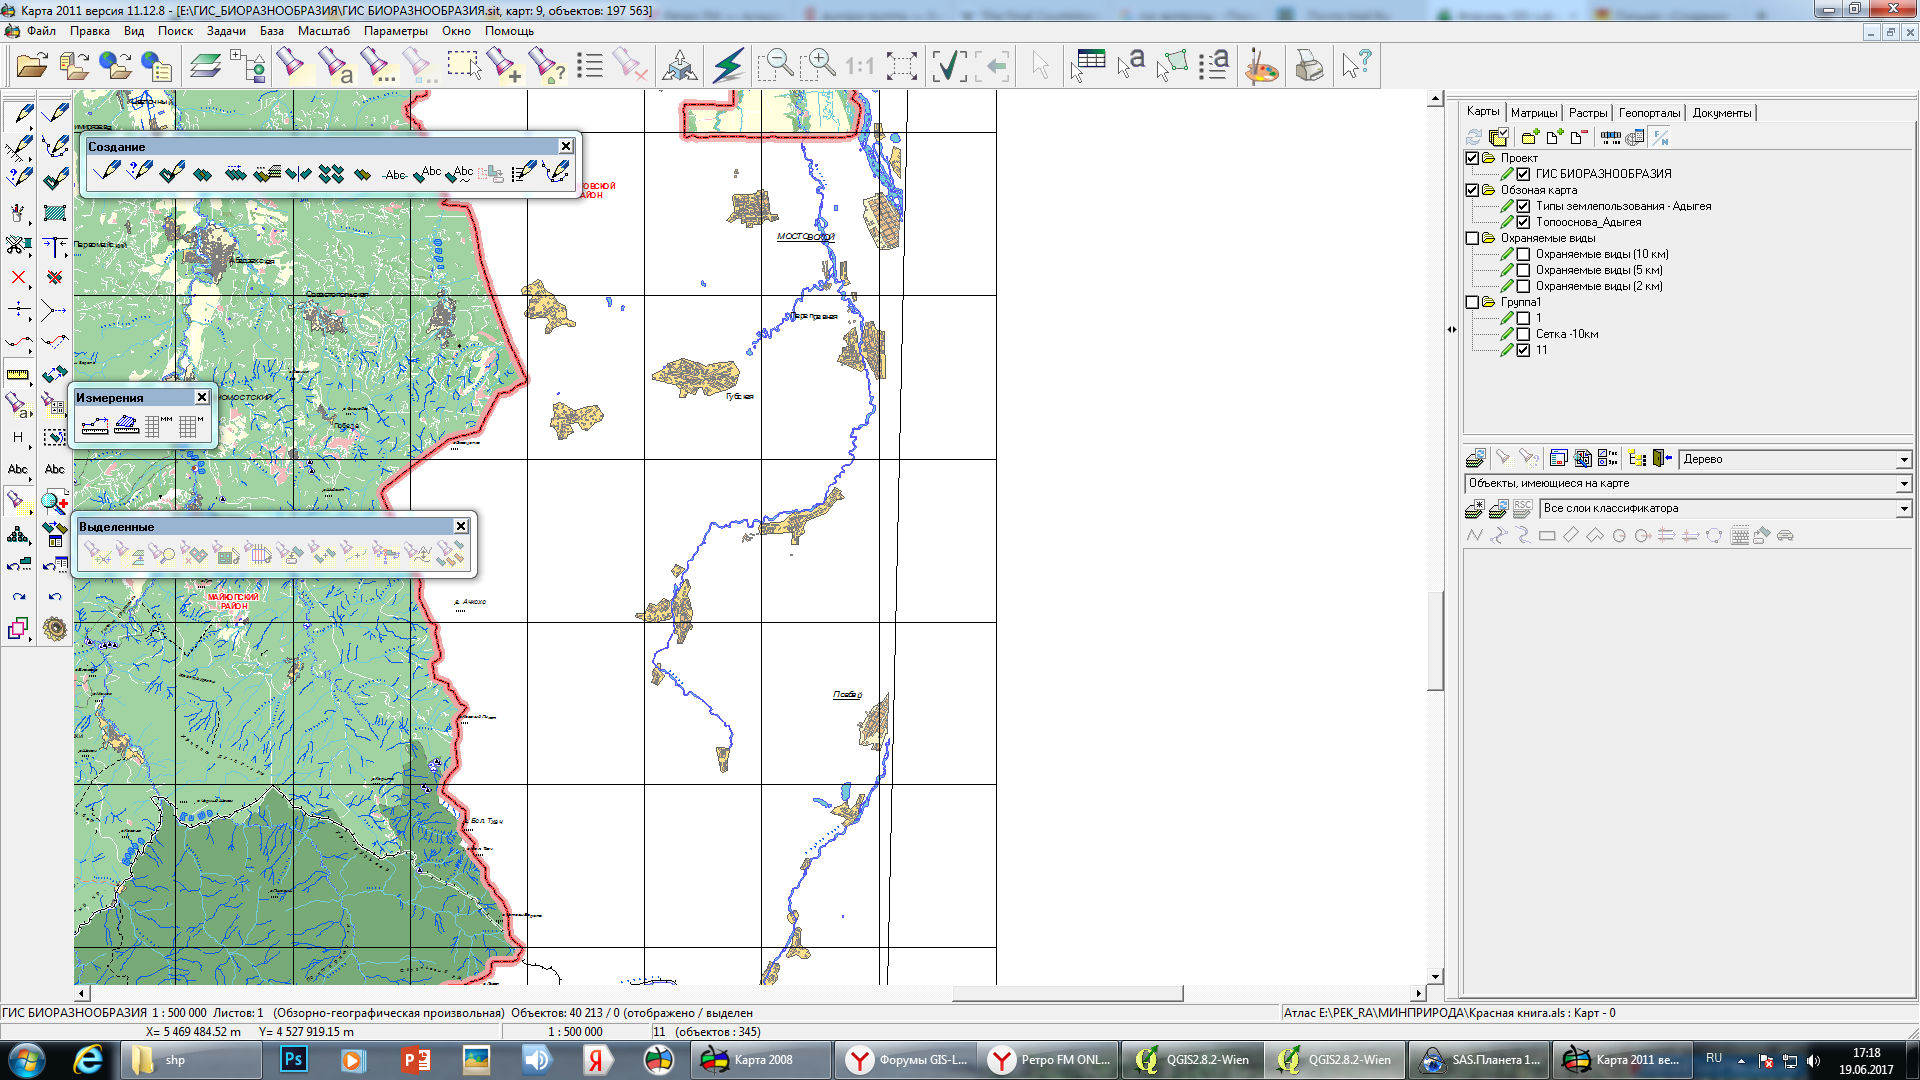
Task: Check the Сетка -10км layer checkbox
Action: tap(1523, 334)
